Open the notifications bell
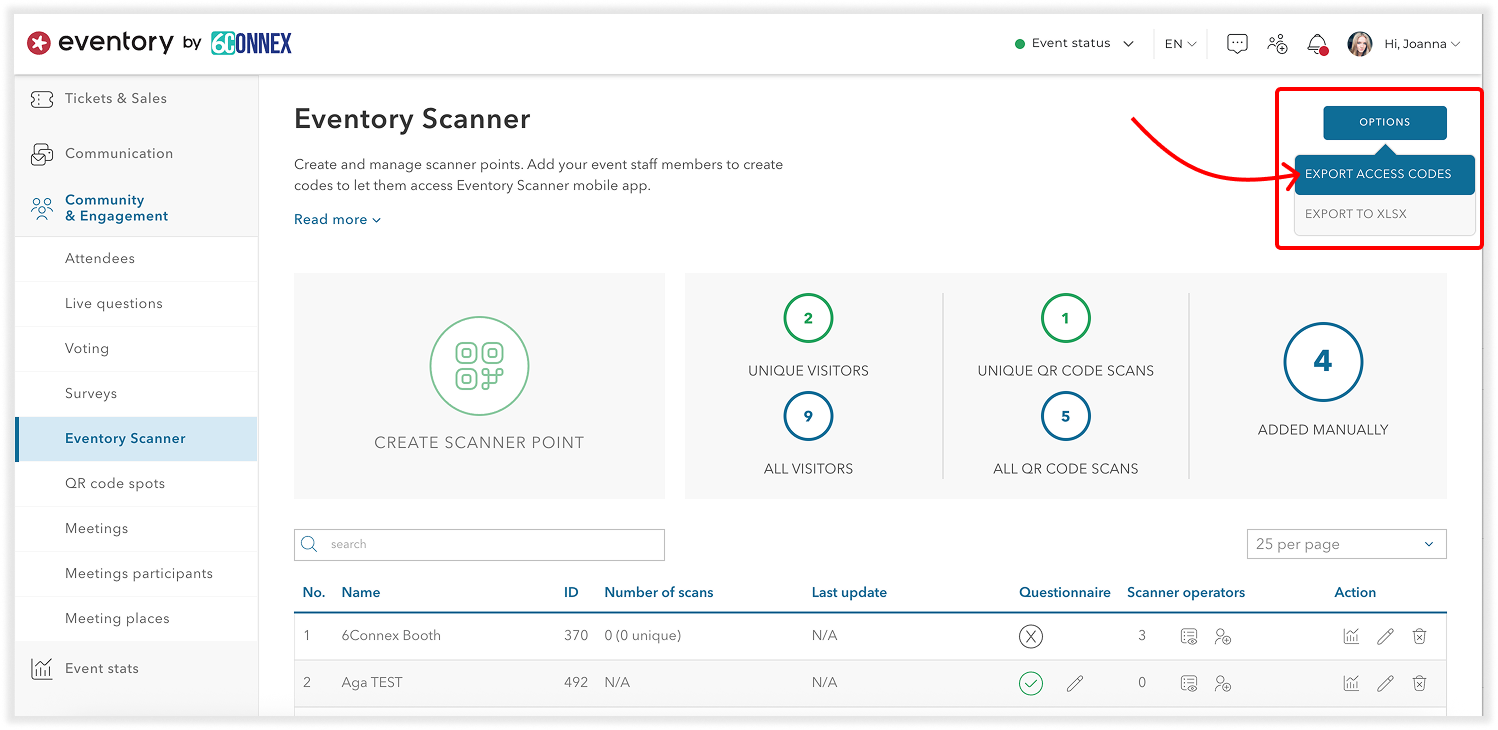 (1317, 44)
